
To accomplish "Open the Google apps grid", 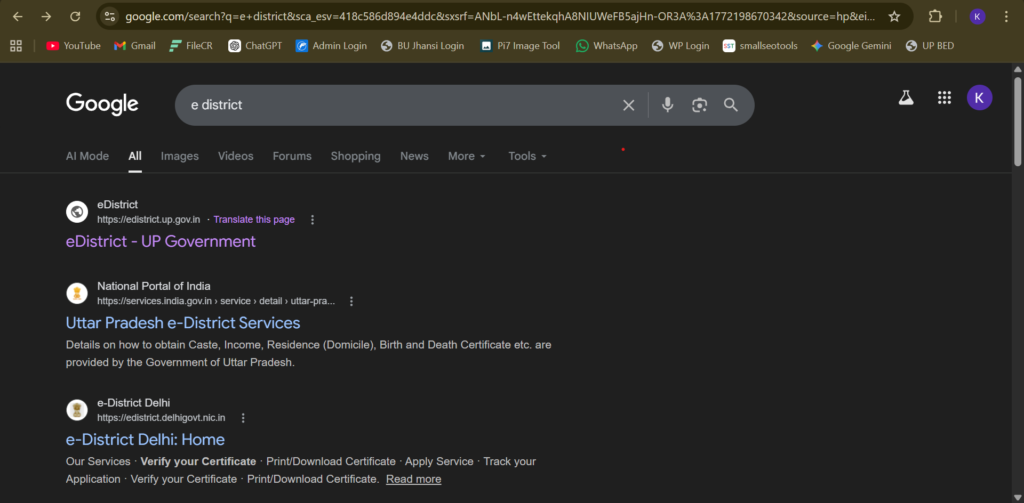I will [x=943, y=98].
